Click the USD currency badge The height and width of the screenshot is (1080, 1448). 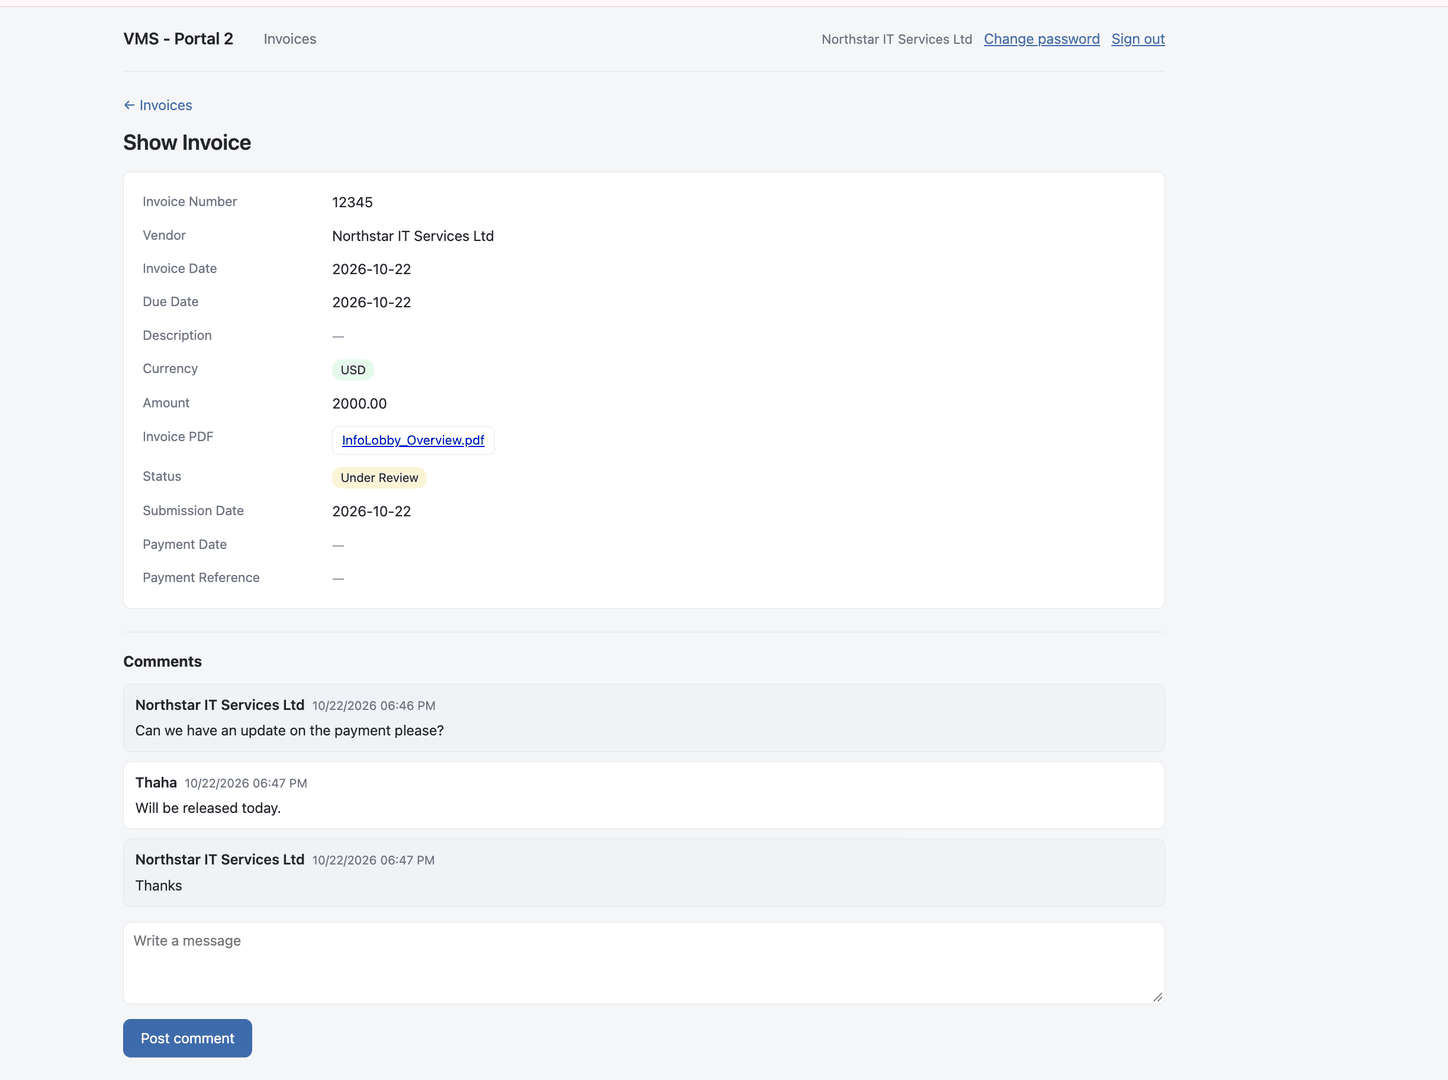coord(353,370)
